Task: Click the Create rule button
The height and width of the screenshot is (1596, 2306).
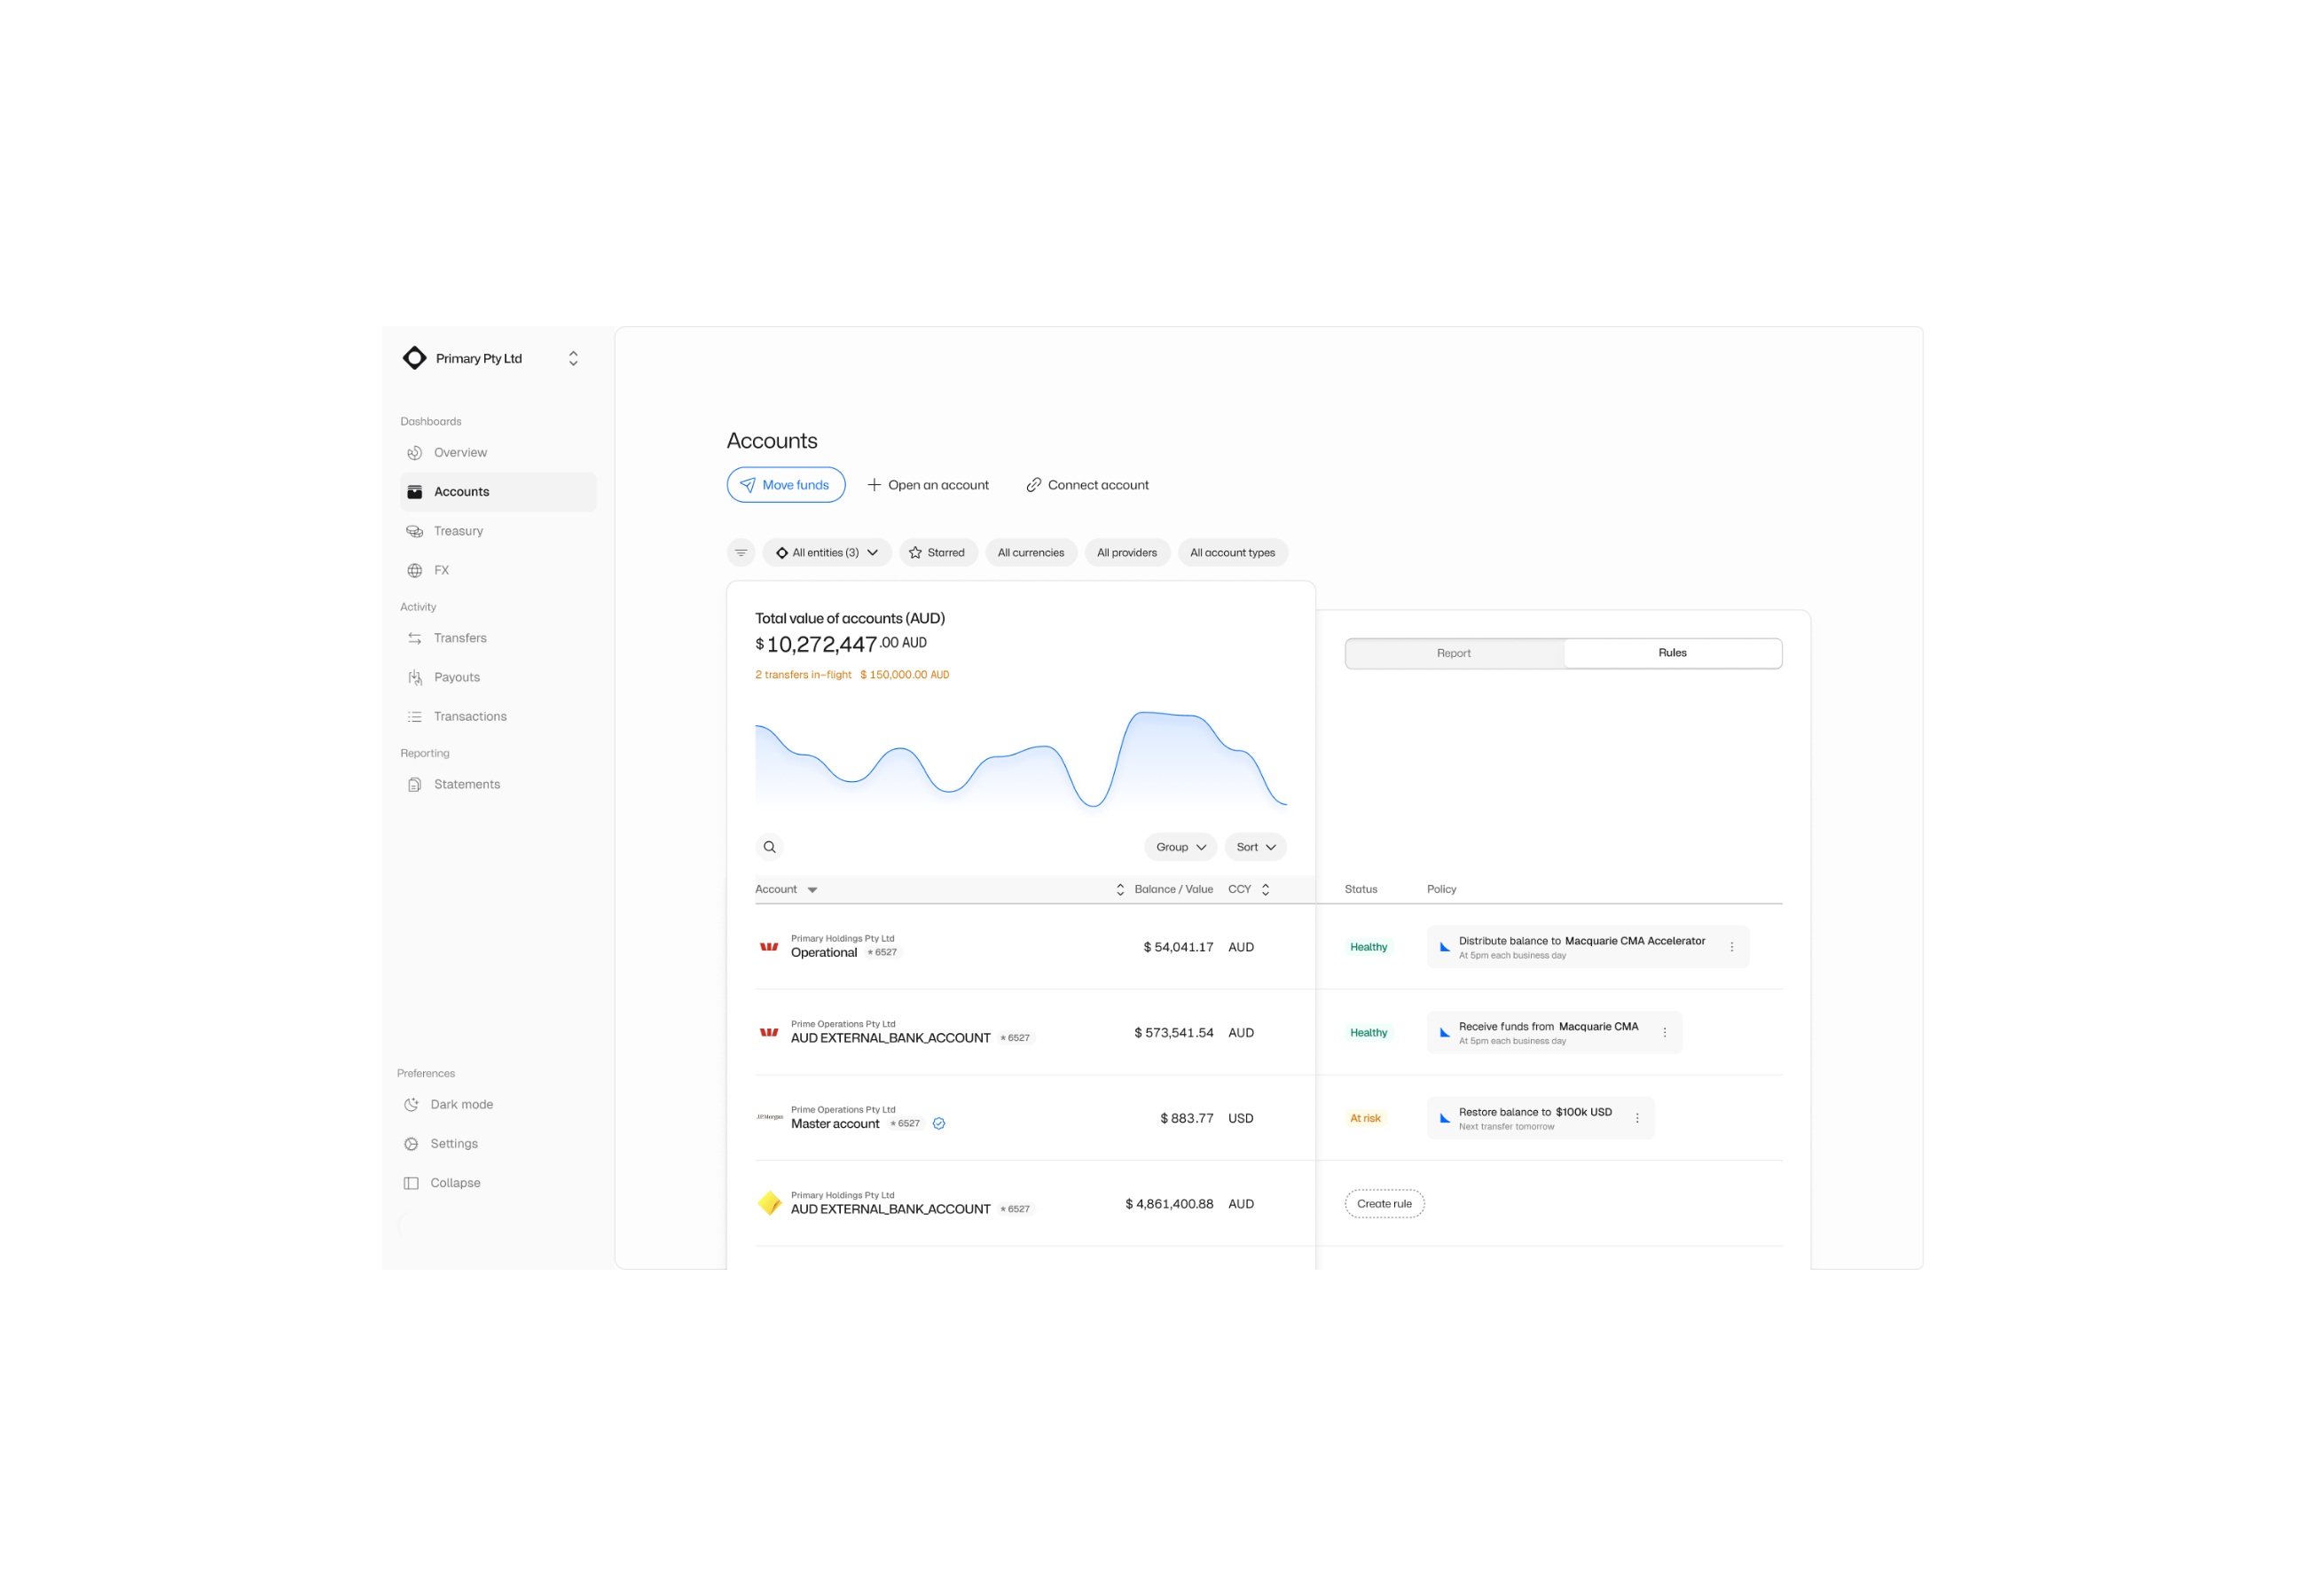Action: (x=1384, y=1203)
